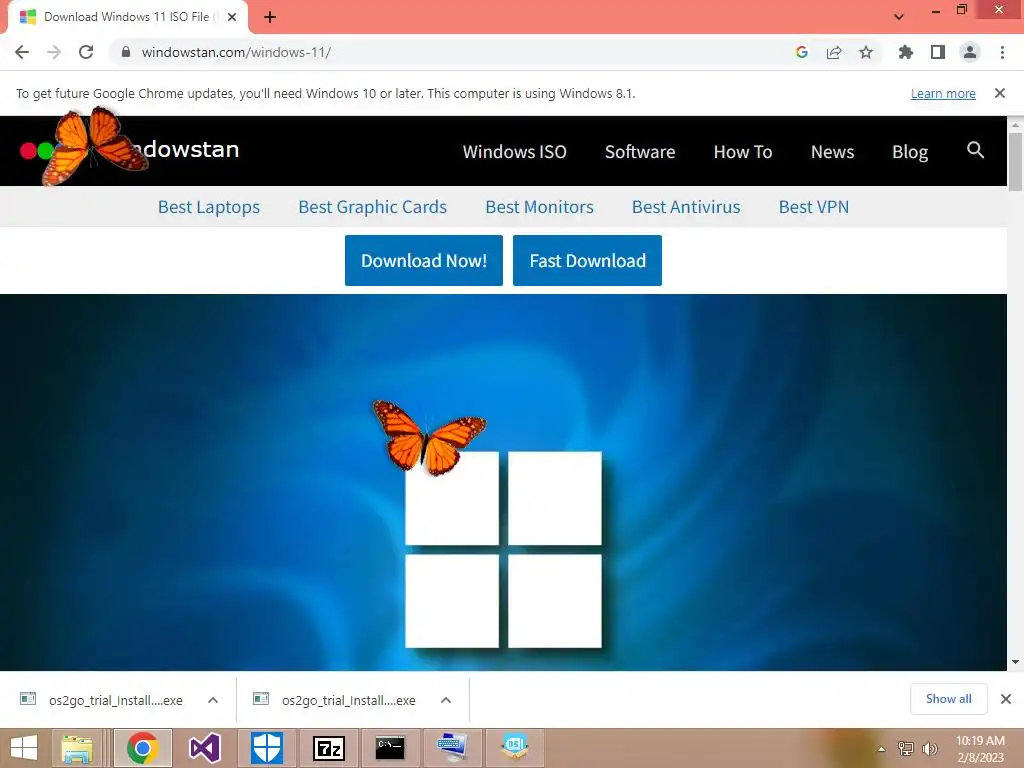The height and width of the screenshot is (768, 1024).
Task: Click the Fast Download button
Action: (x=587, y=261)
